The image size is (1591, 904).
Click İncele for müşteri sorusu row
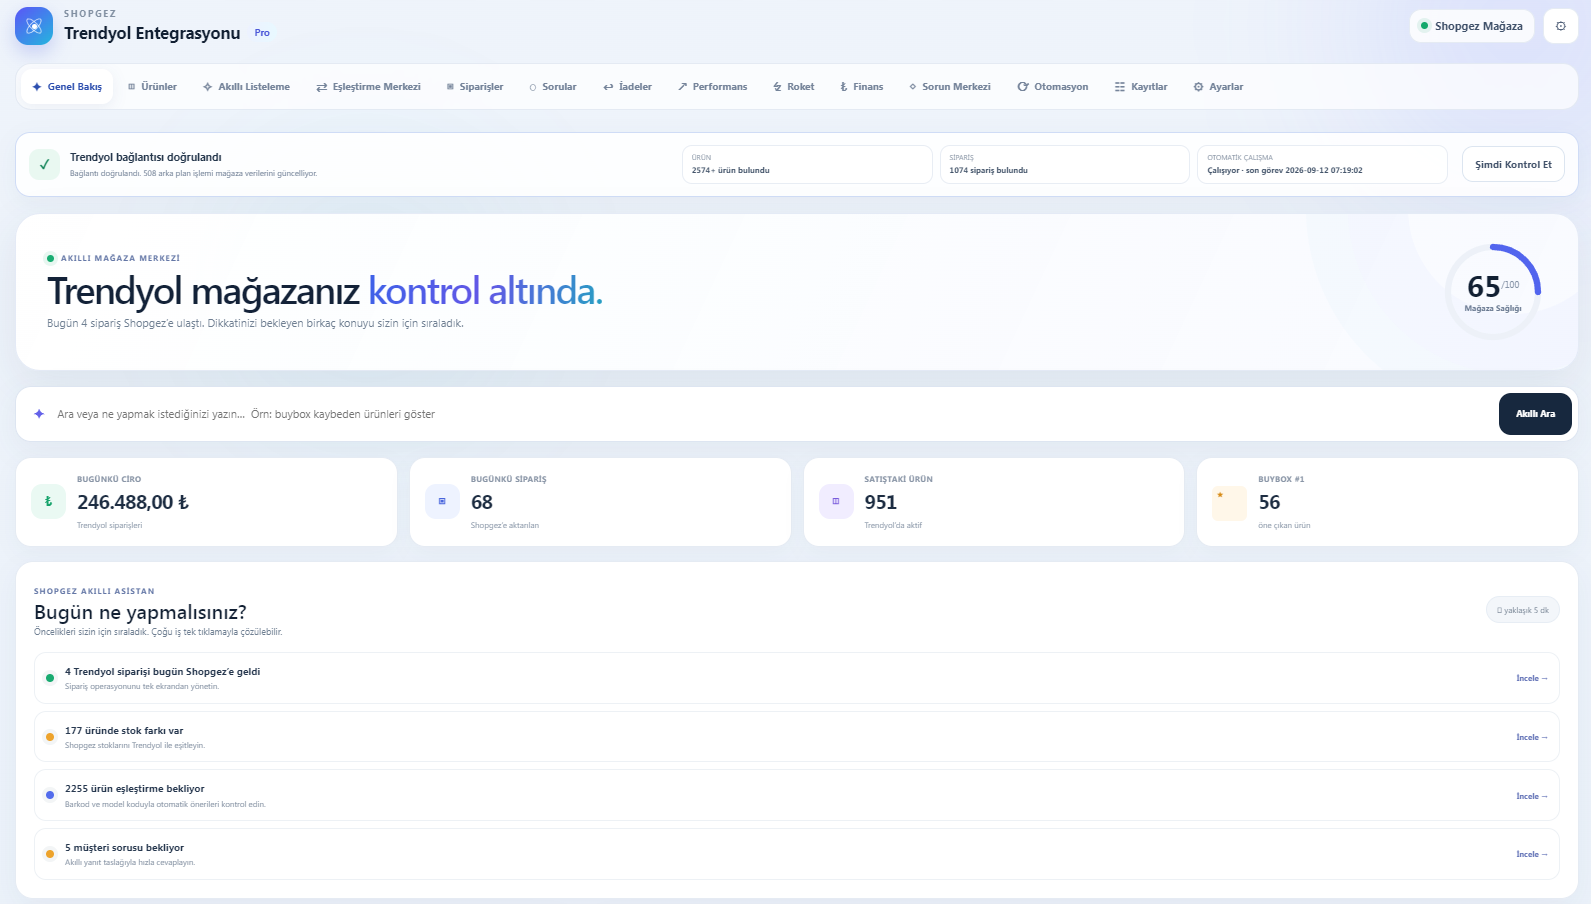(1532, 854)
